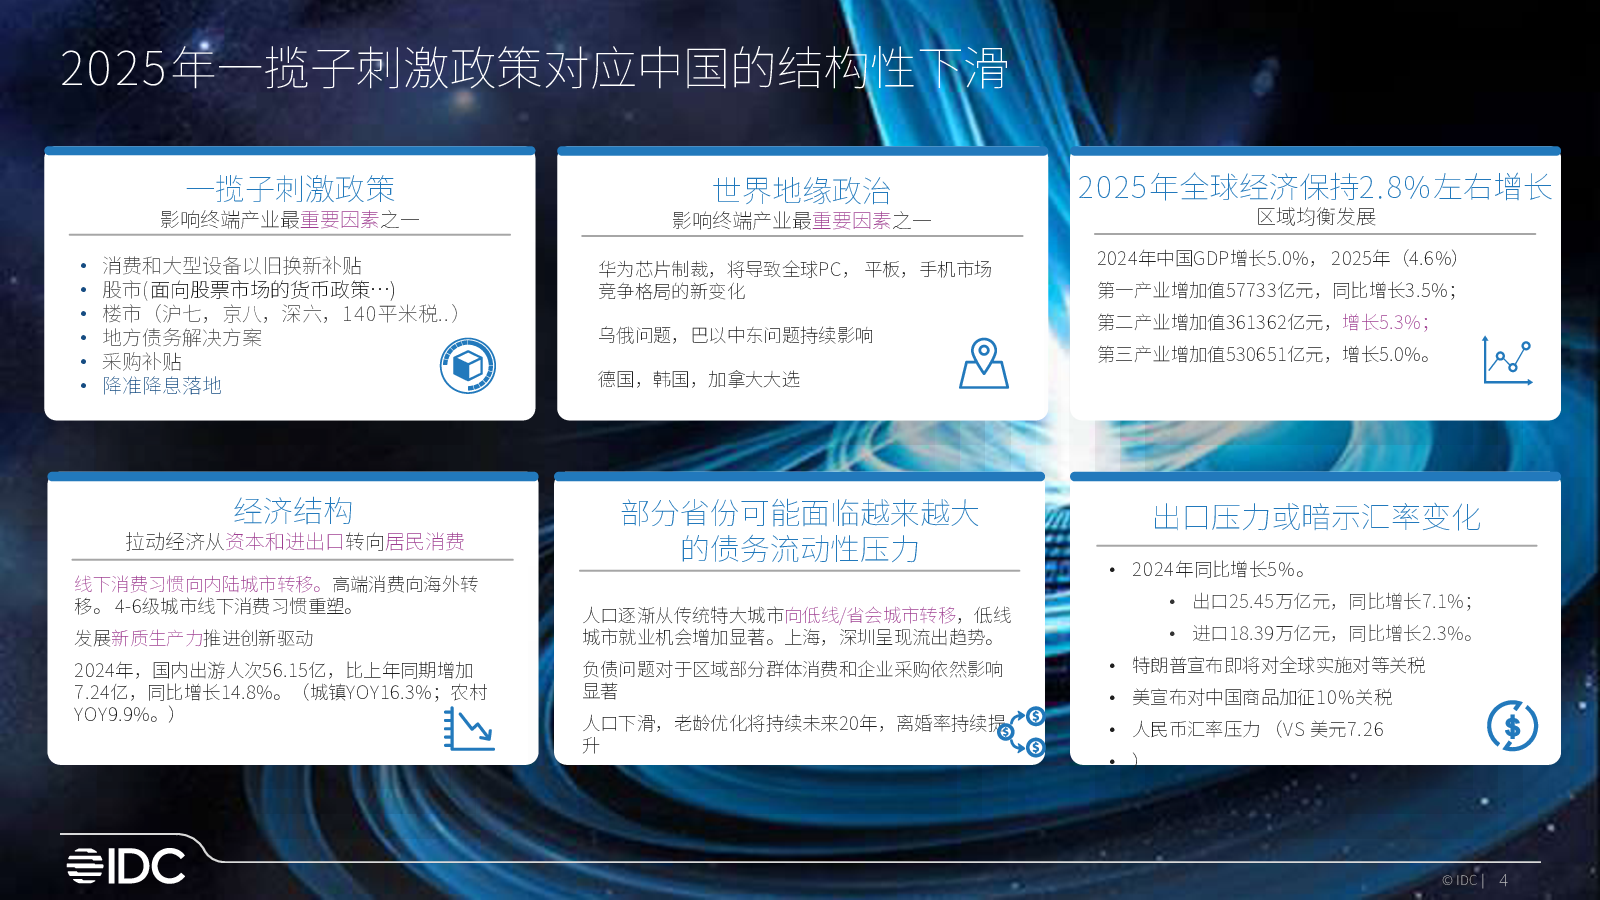
Task: Click bullet 股市(面向股票市场的货币政策…)
Action: [249, 290]
